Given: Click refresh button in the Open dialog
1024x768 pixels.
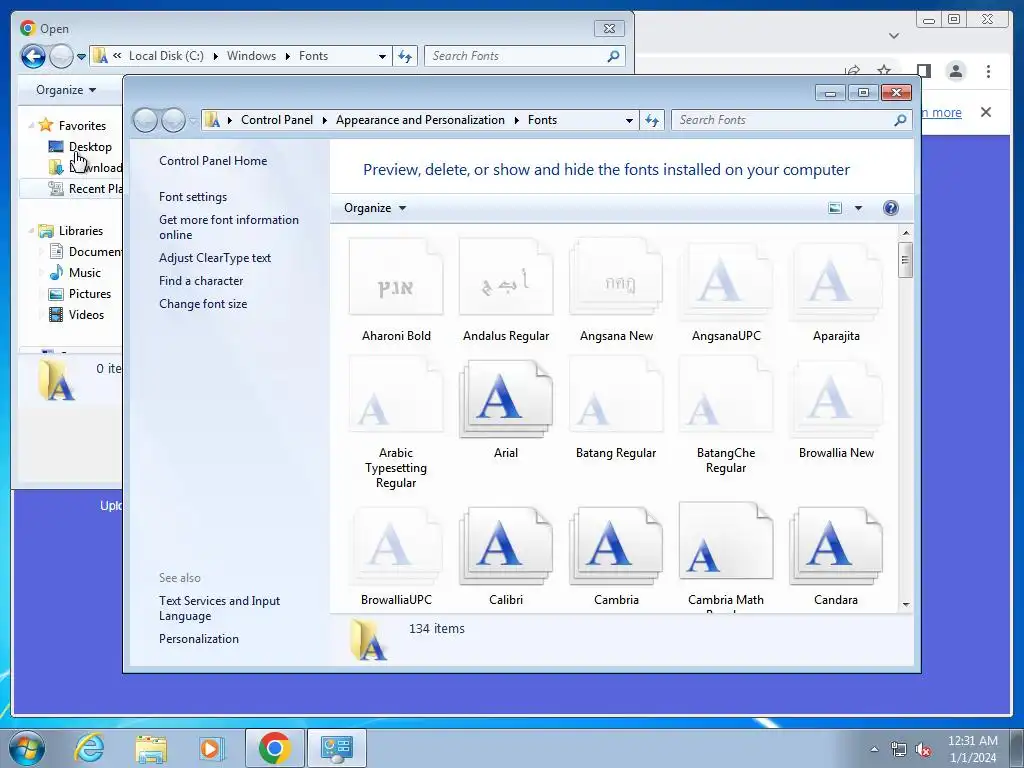Looking at the screenshot, I should [405, 56].
